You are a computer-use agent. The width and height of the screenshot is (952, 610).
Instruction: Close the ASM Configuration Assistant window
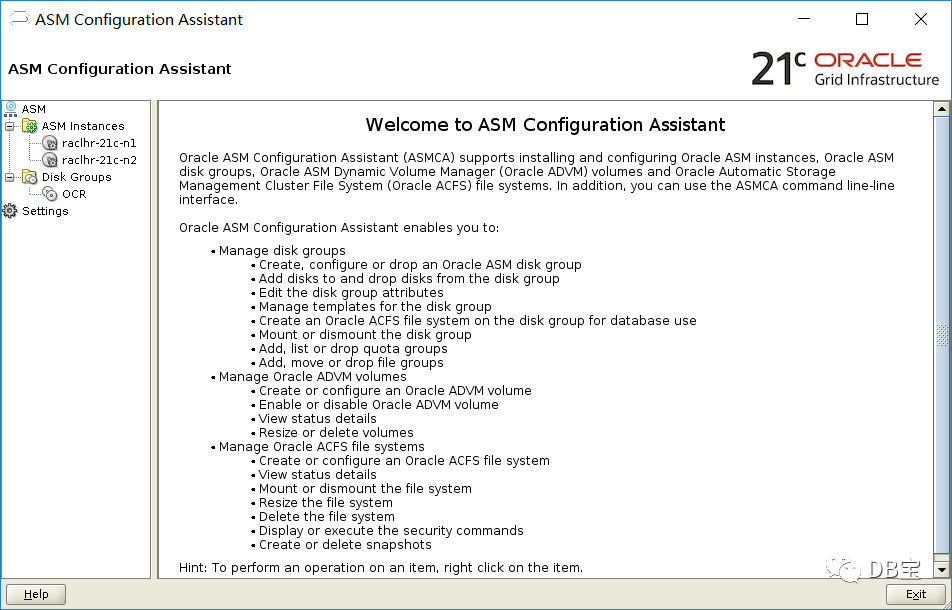[920, 19]
